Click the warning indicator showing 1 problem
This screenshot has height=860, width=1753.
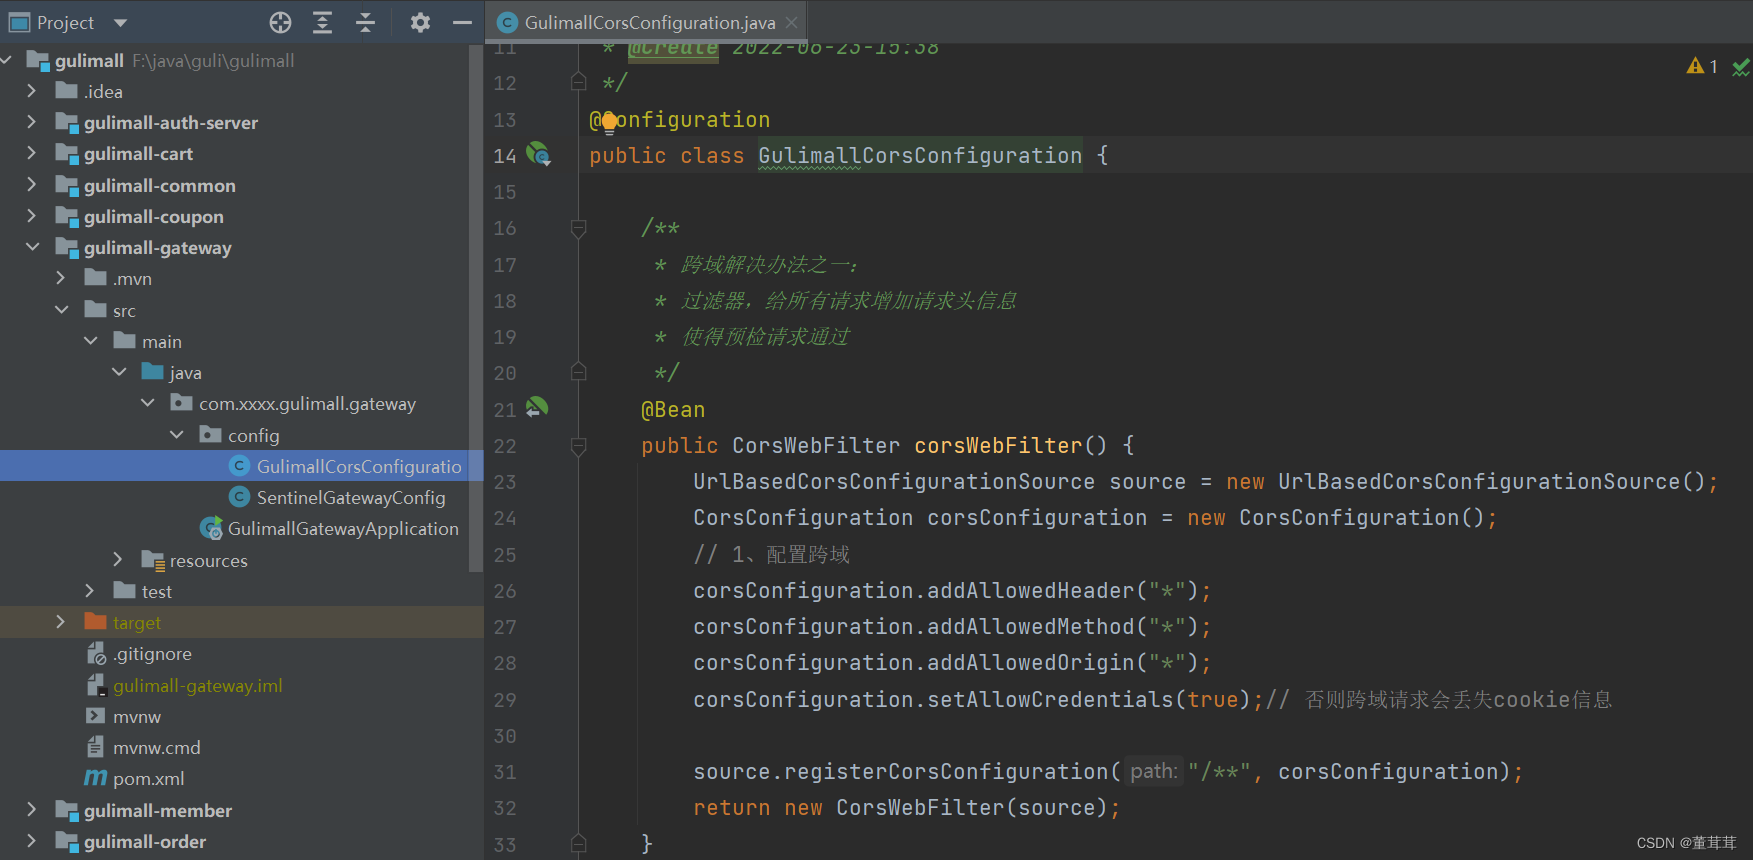coord(1701,66)
